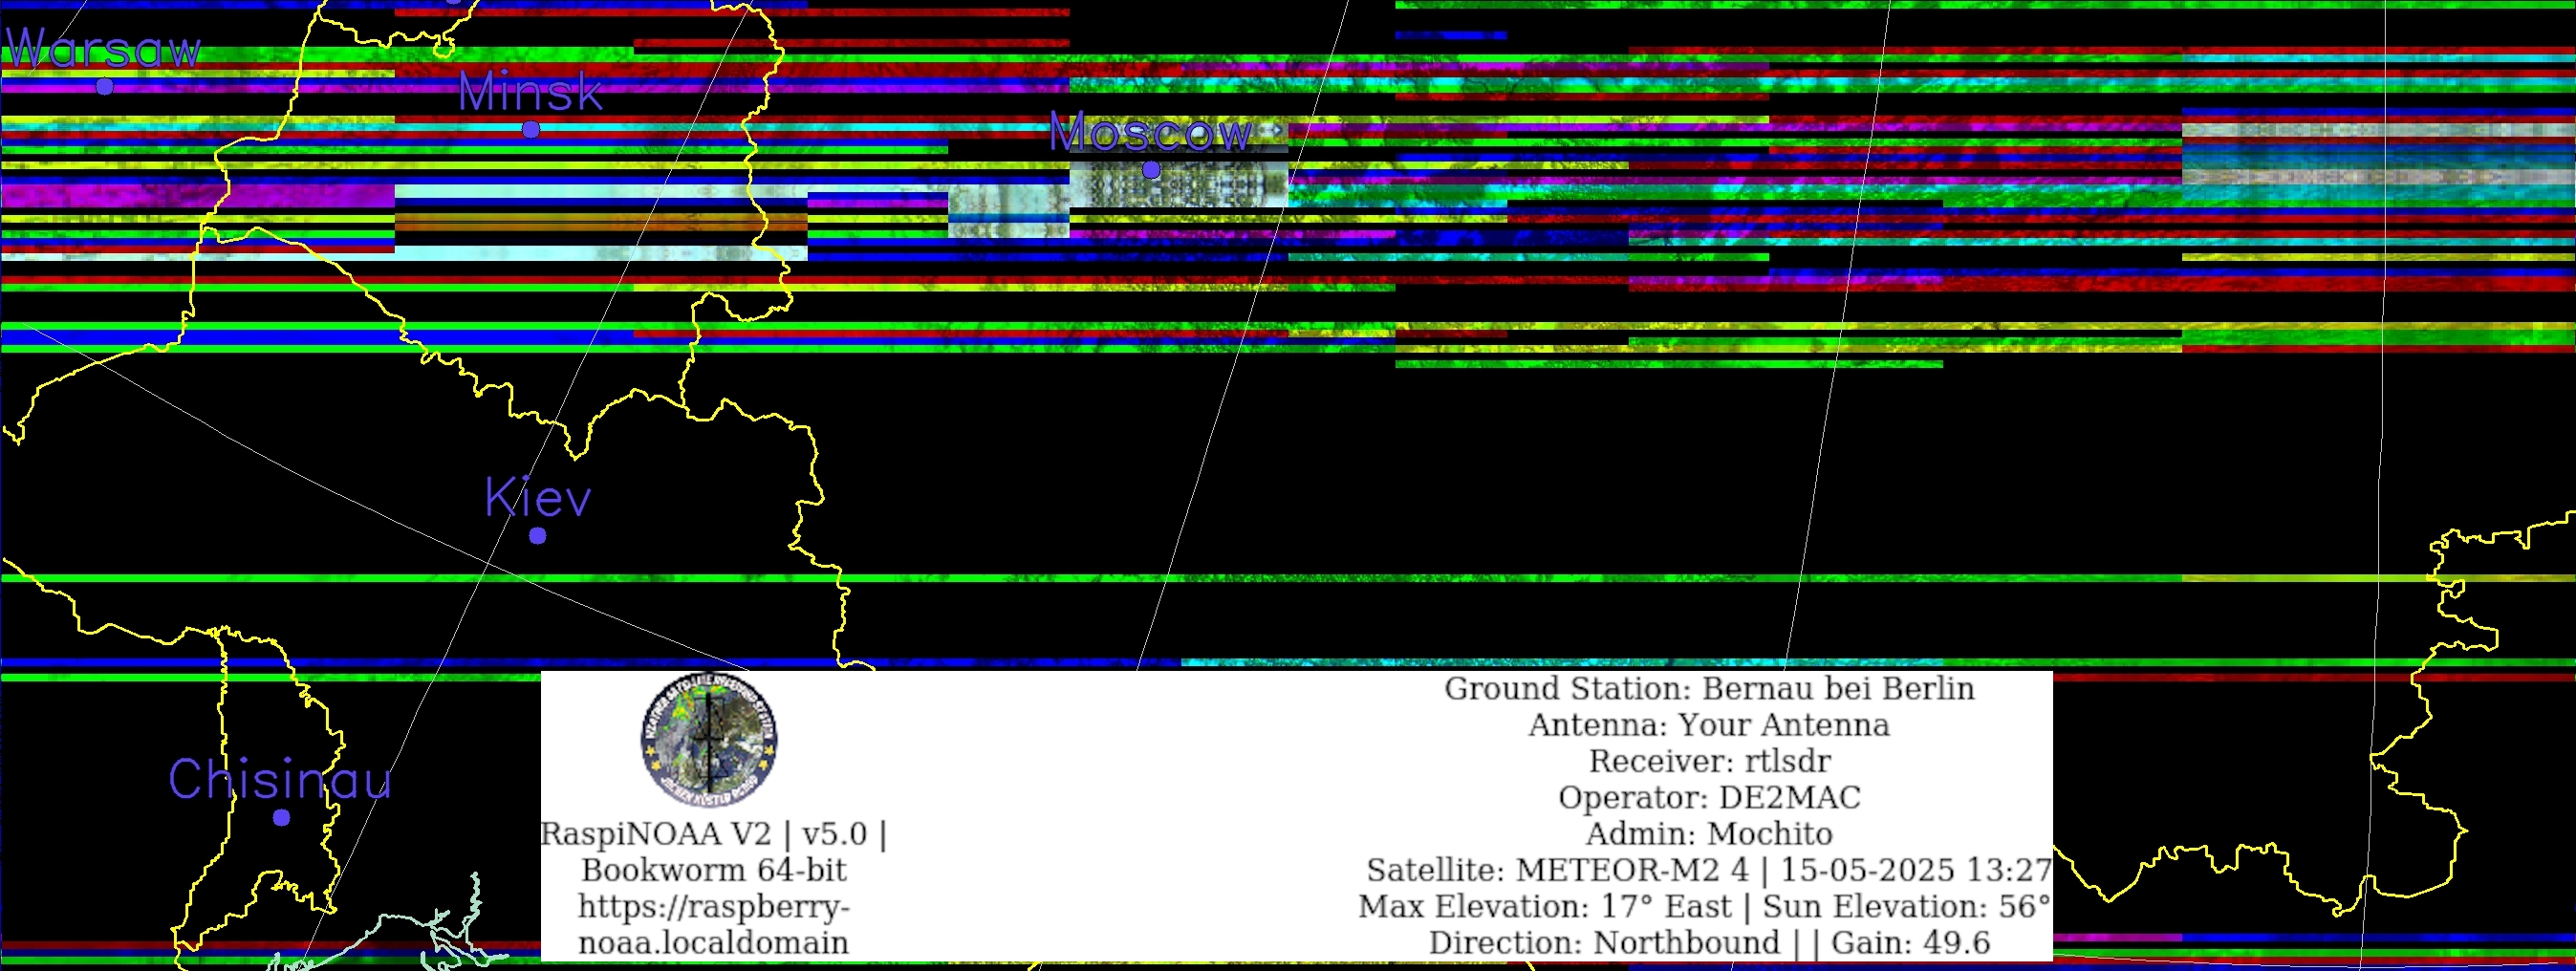Click the blue dot marking Minsk
Screen dimensions: 2576x971
[531, 129]
